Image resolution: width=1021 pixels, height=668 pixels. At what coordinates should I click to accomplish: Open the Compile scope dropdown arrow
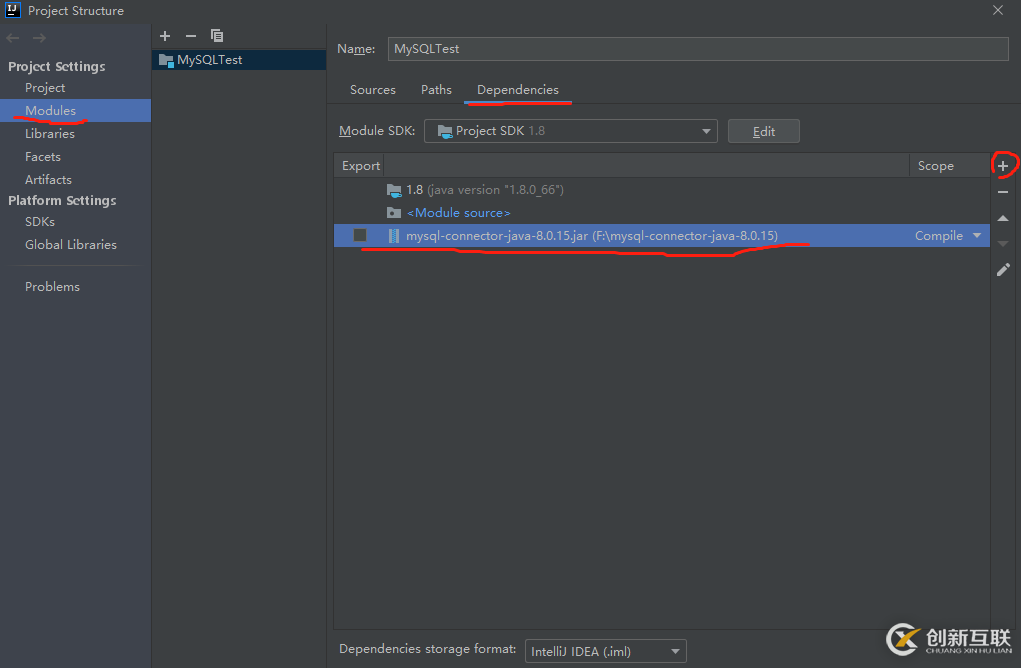coord(977,236)
